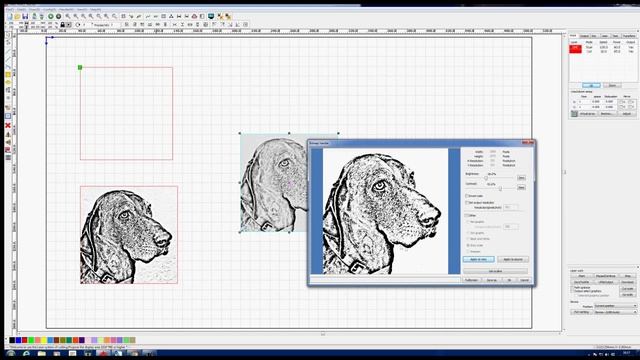Screen dimensions: 640x360
Task: Open Internet Explorer from taskbar
Action: pyautogui.click(x=27, y=353)
